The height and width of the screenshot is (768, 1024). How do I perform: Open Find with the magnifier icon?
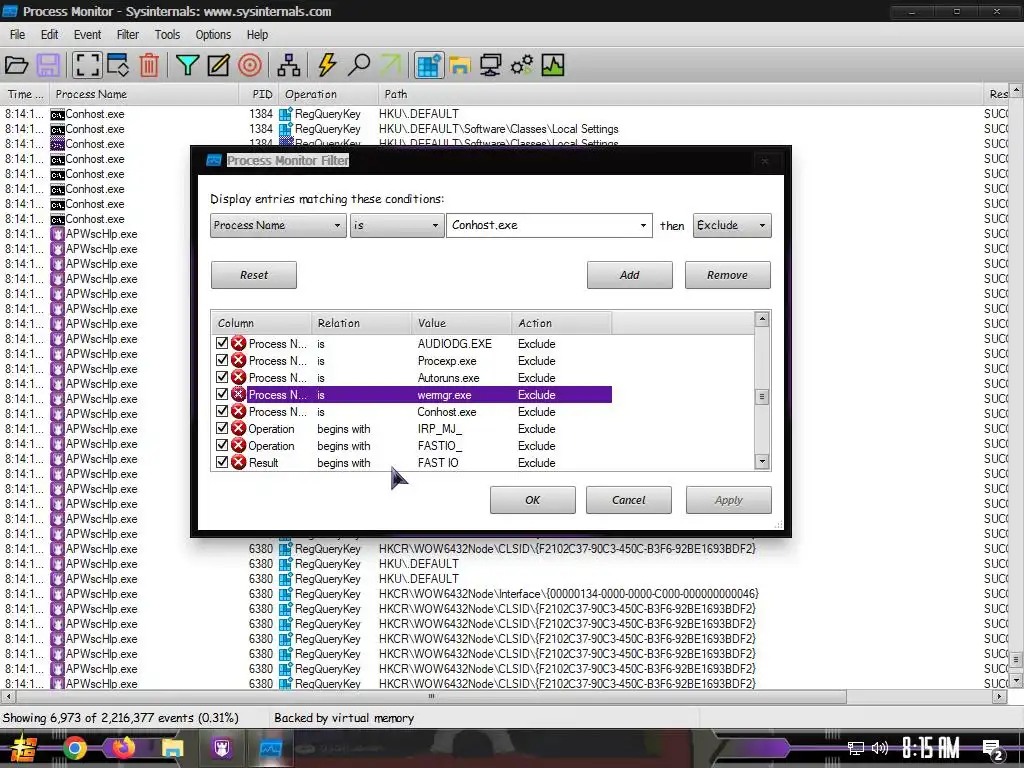(358, 65)
